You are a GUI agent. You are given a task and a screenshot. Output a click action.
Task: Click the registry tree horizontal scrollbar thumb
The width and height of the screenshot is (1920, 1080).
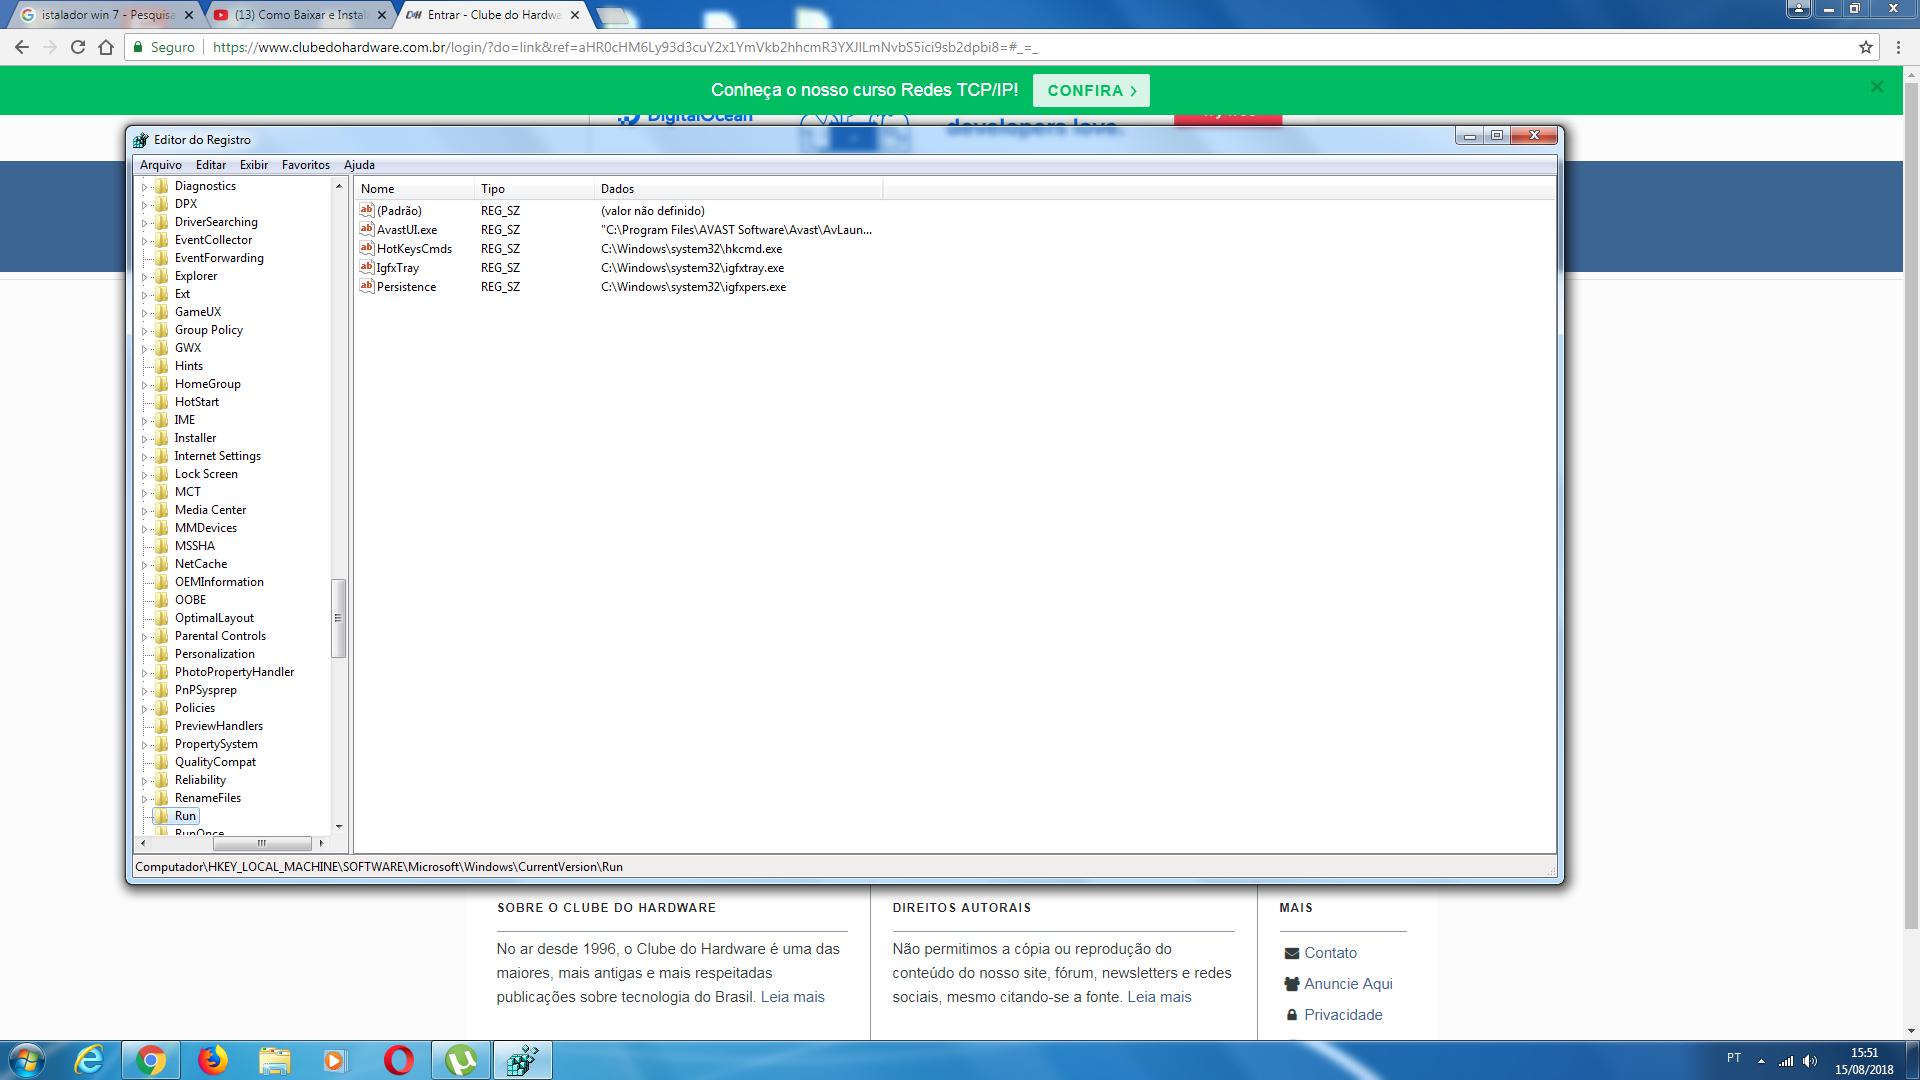coord(262,843)
